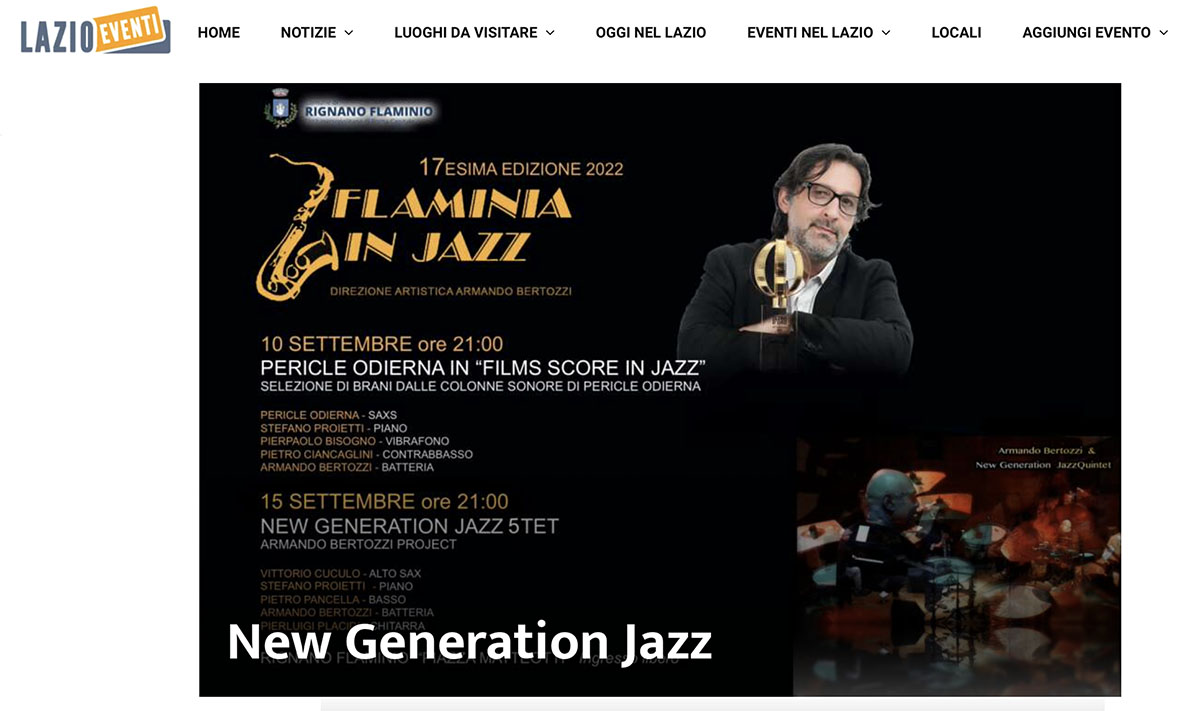Viewport: 1200px width, 711px height.
Task: Click the New Generation Jazz headline
Action: 469,641
